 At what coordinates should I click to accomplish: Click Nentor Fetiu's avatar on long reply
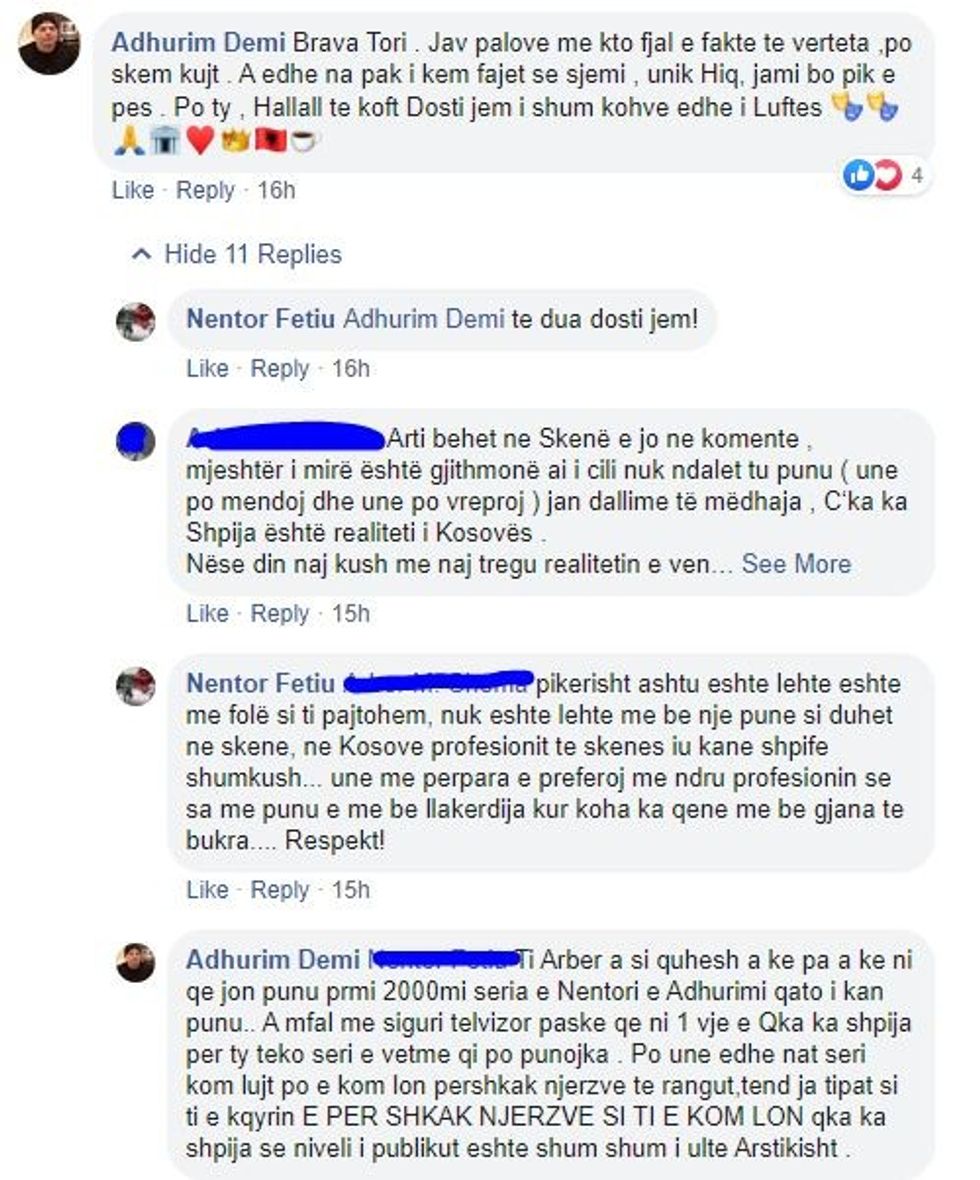[135, 686]
